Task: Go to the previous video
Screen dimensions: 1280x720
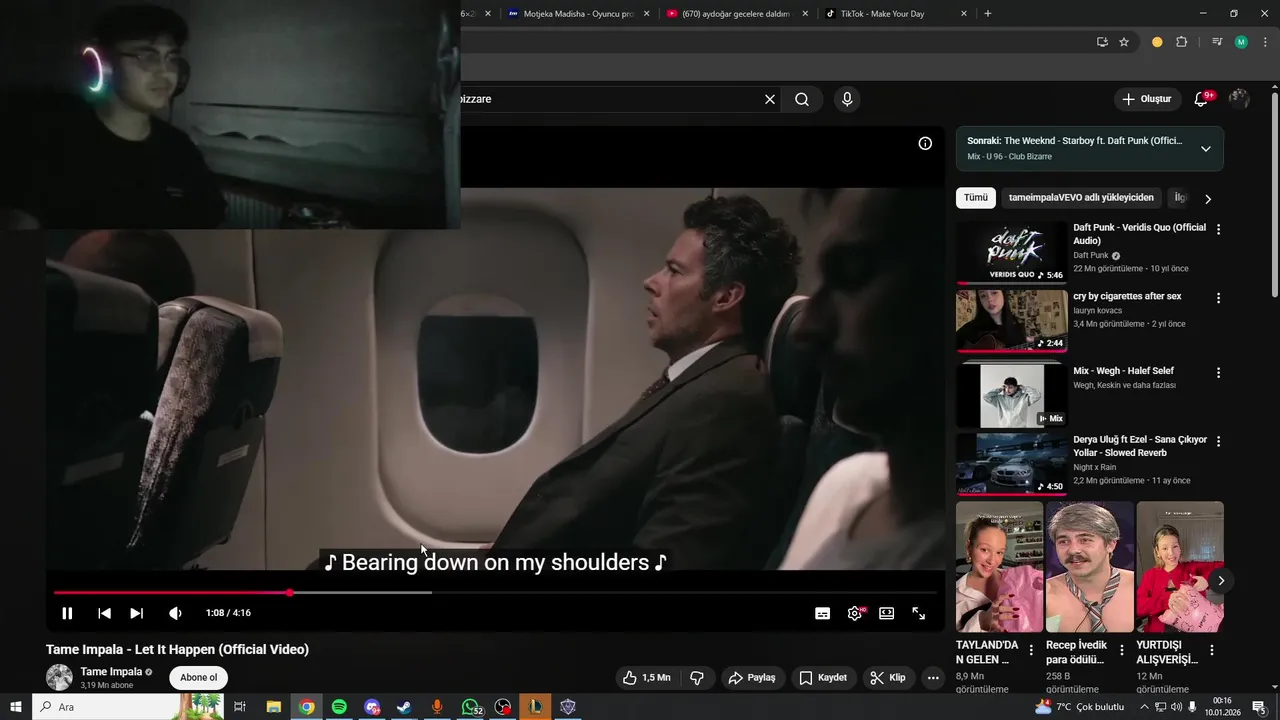Action: point(104,613)
